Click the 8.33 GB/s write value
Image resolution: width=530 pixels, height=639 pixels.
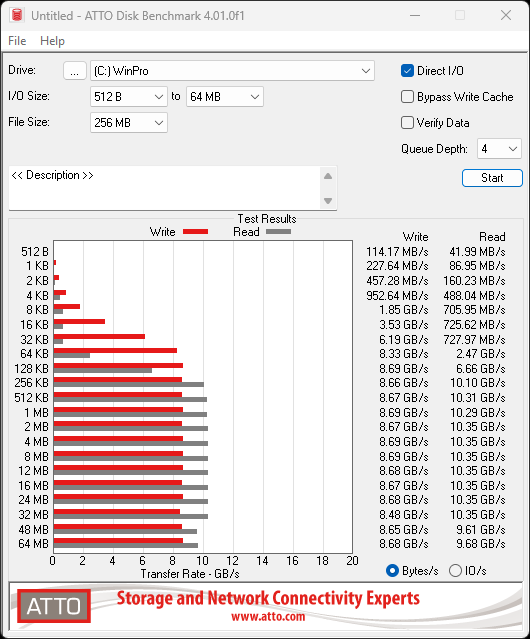[404, 354]
